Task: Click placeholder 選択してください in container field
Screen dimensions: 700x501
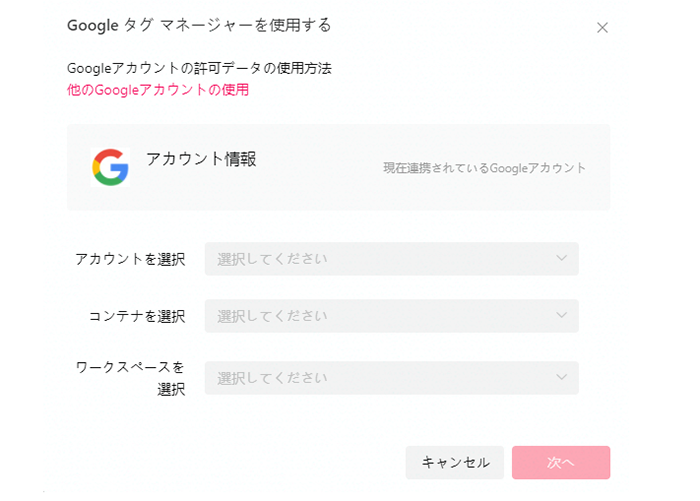Action: [272, 316]
